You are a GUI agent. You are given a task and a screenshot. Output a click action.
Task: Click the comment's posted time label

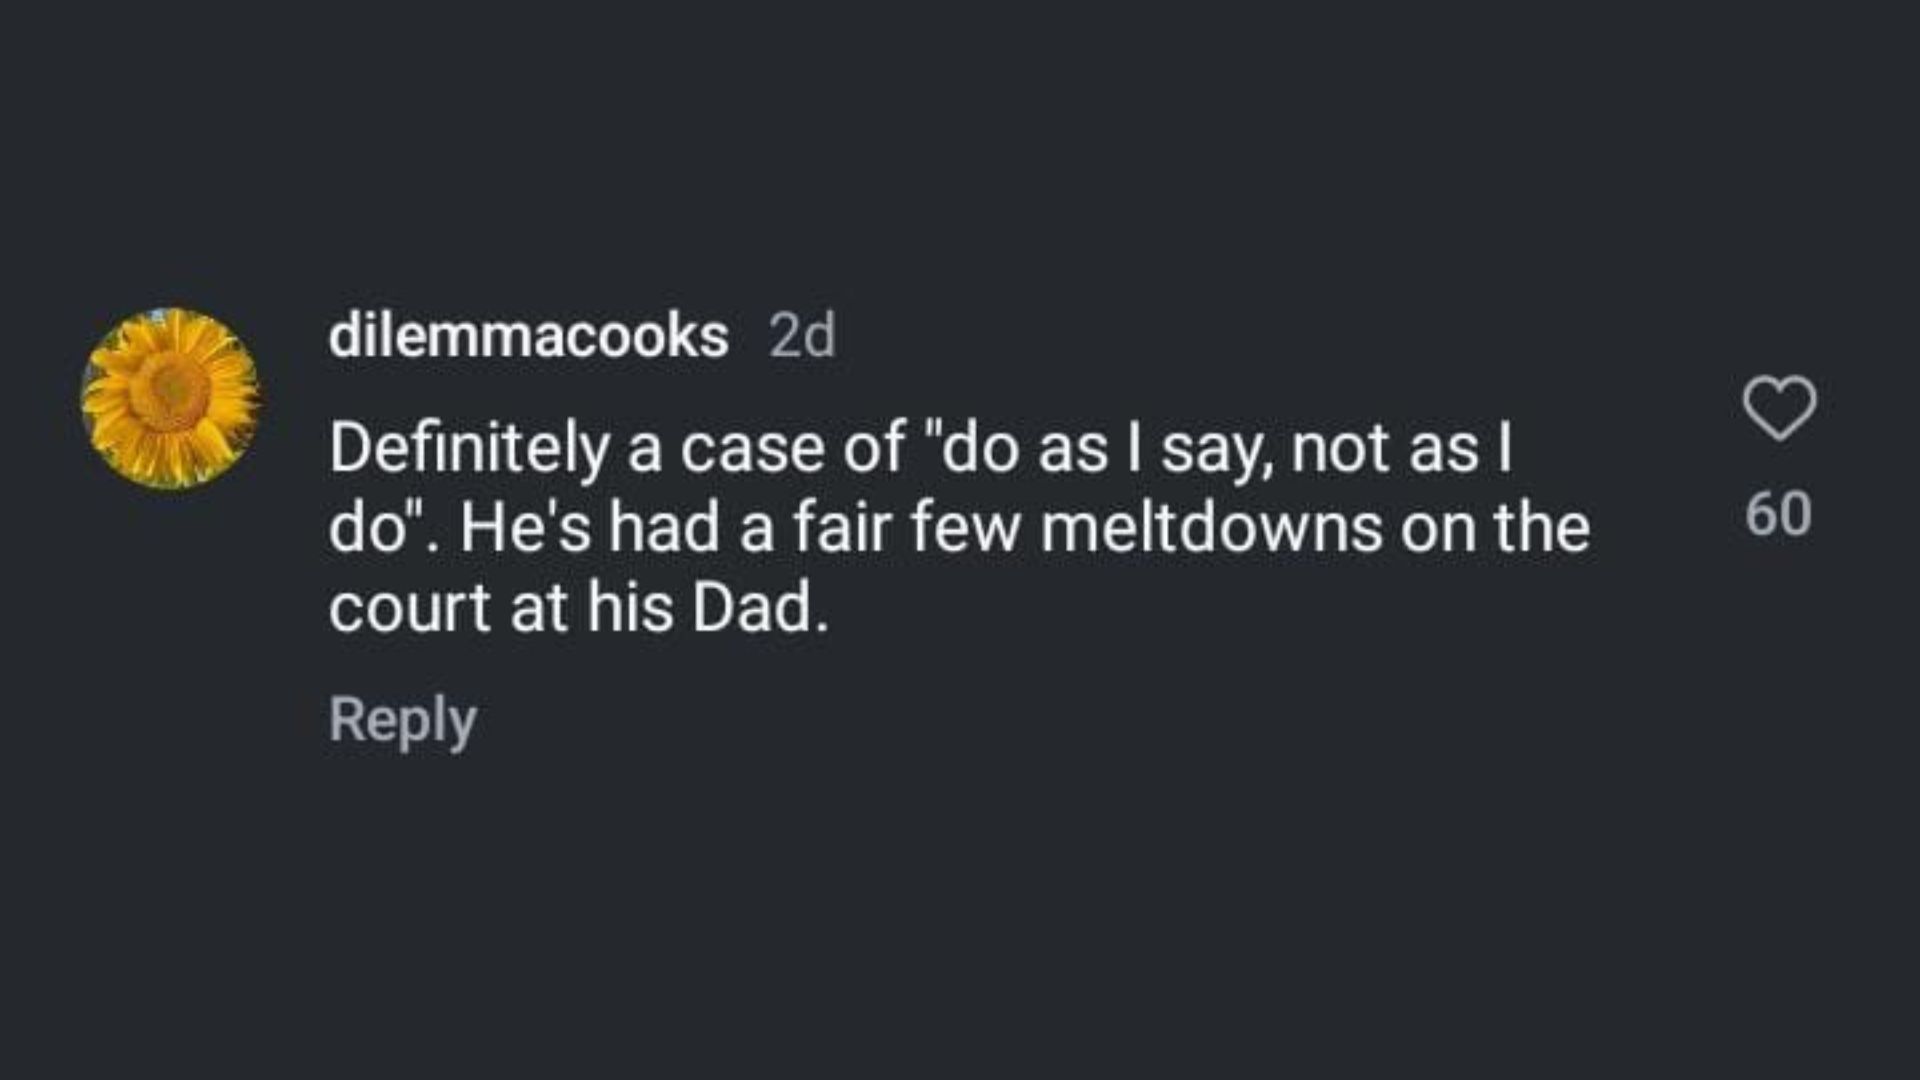tap(802, 336)
